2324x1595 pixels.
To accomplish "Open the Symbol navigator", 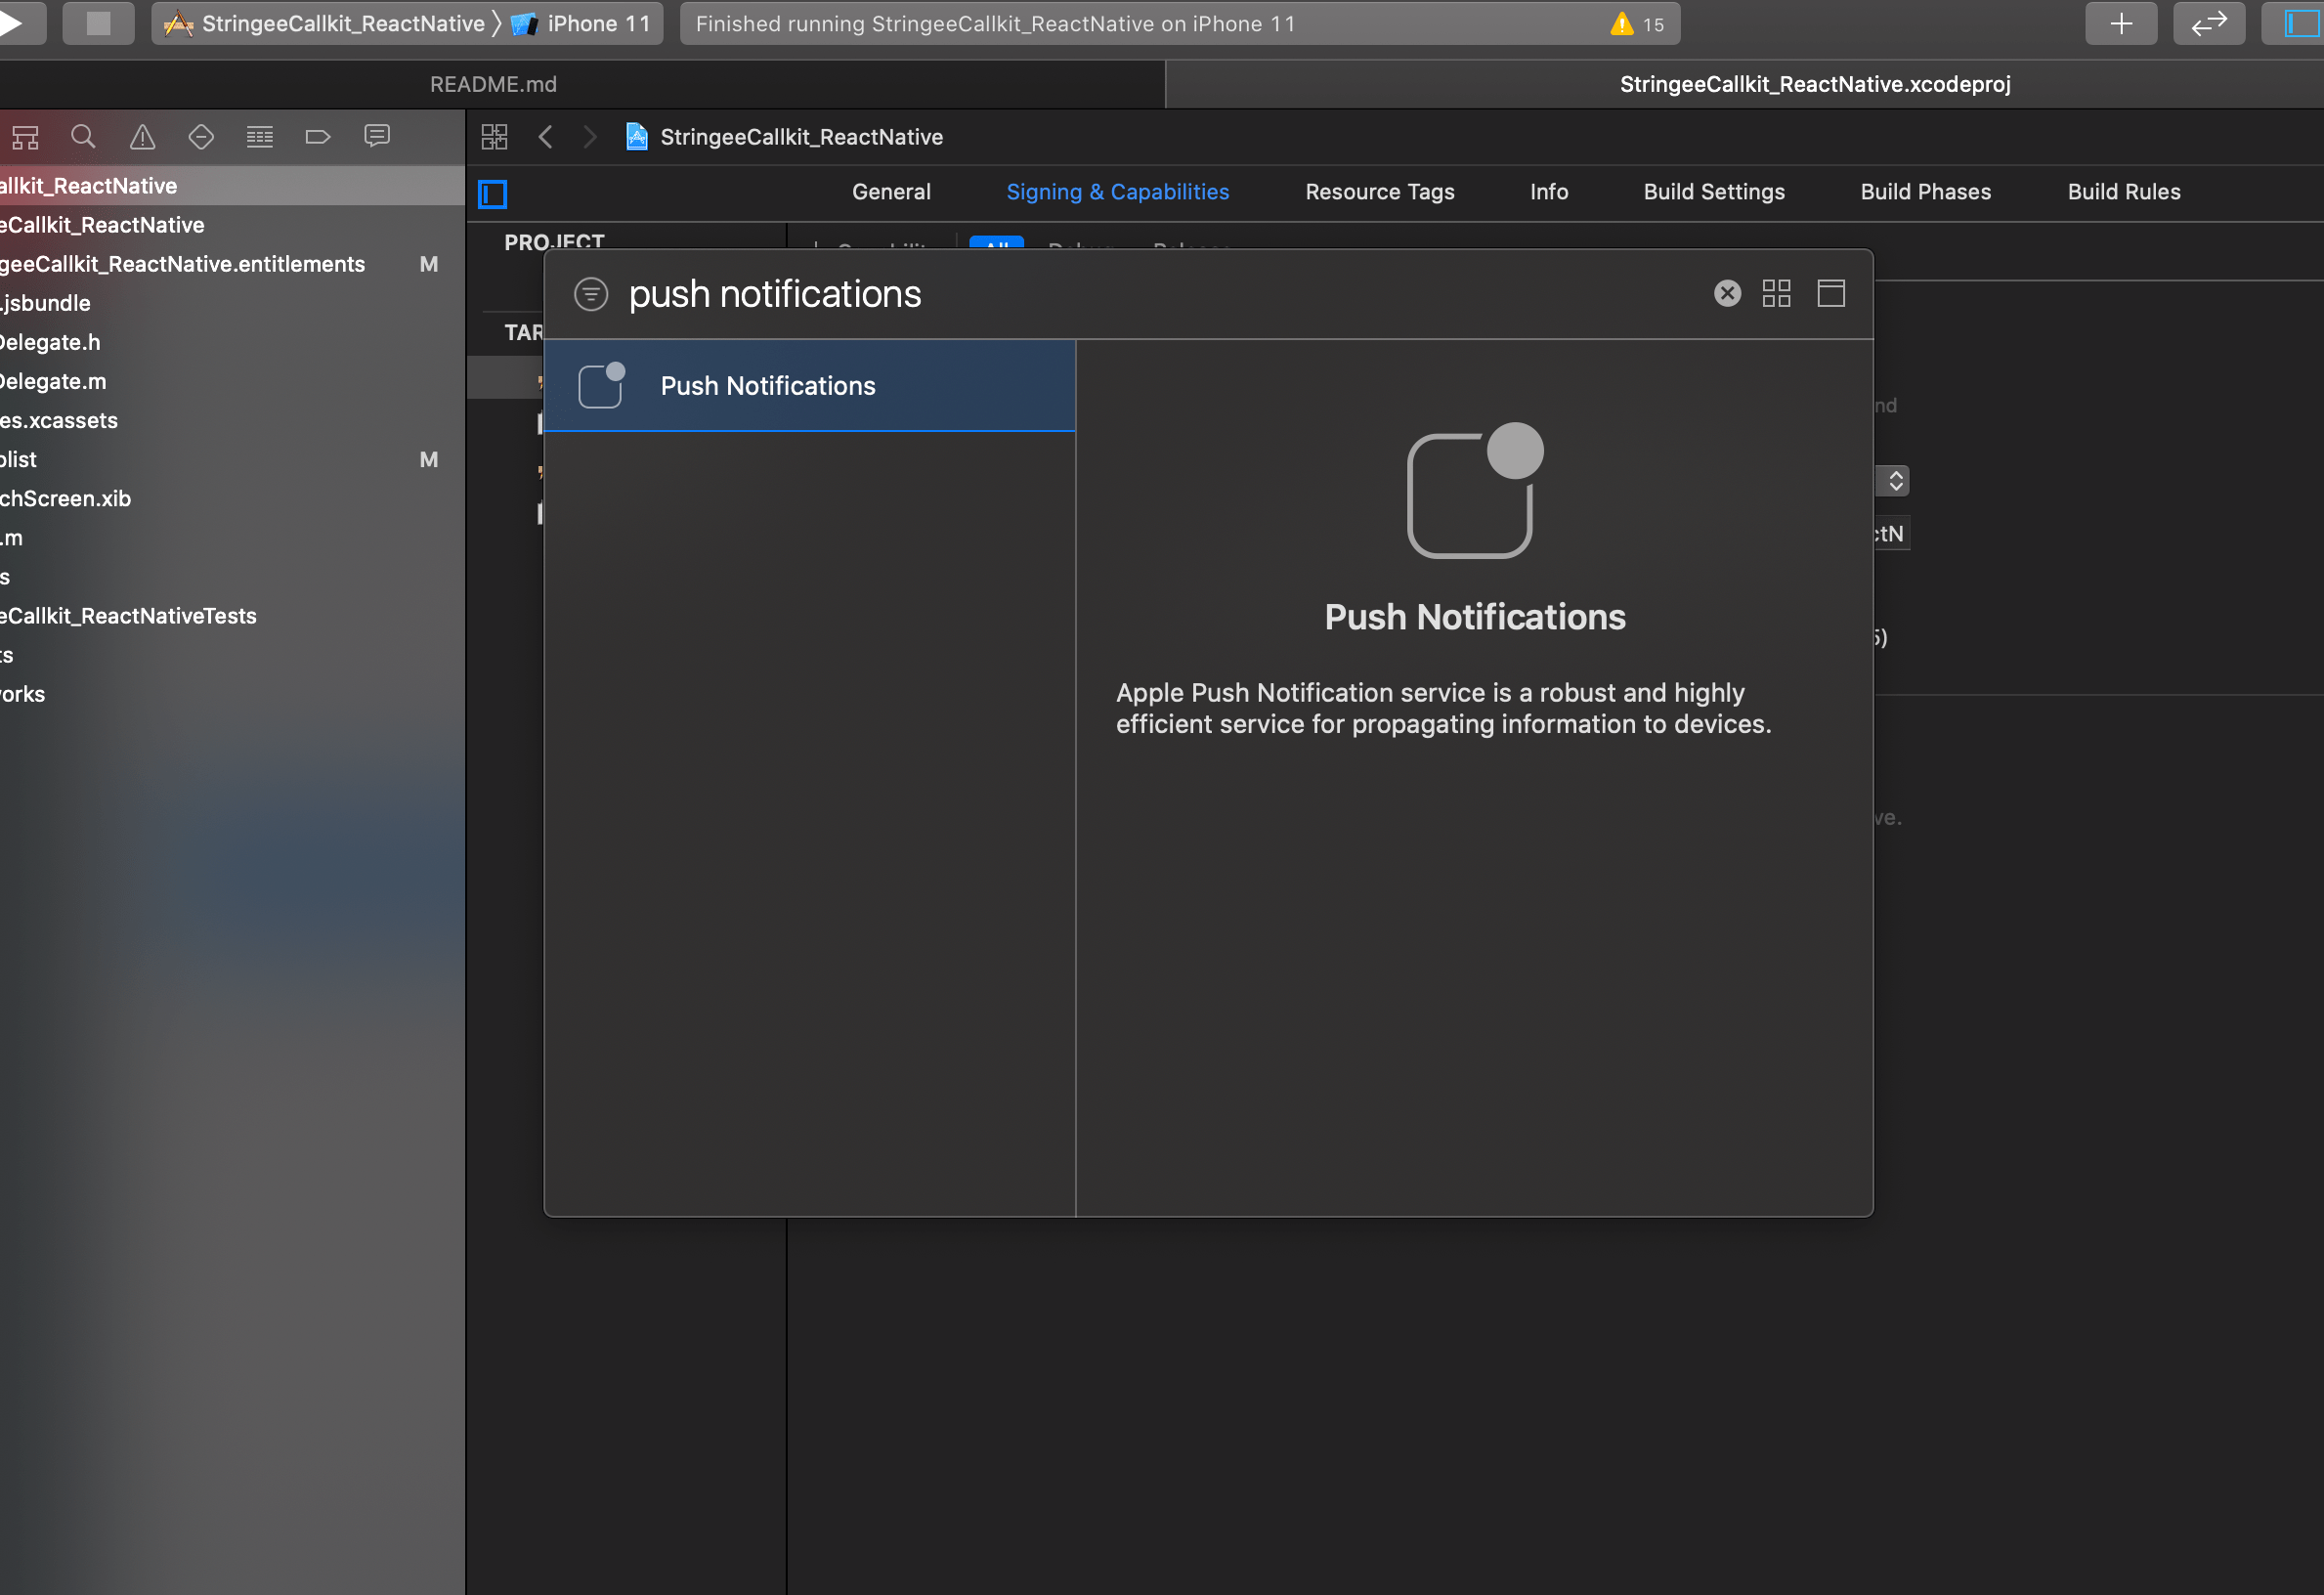I will (26, 137).
